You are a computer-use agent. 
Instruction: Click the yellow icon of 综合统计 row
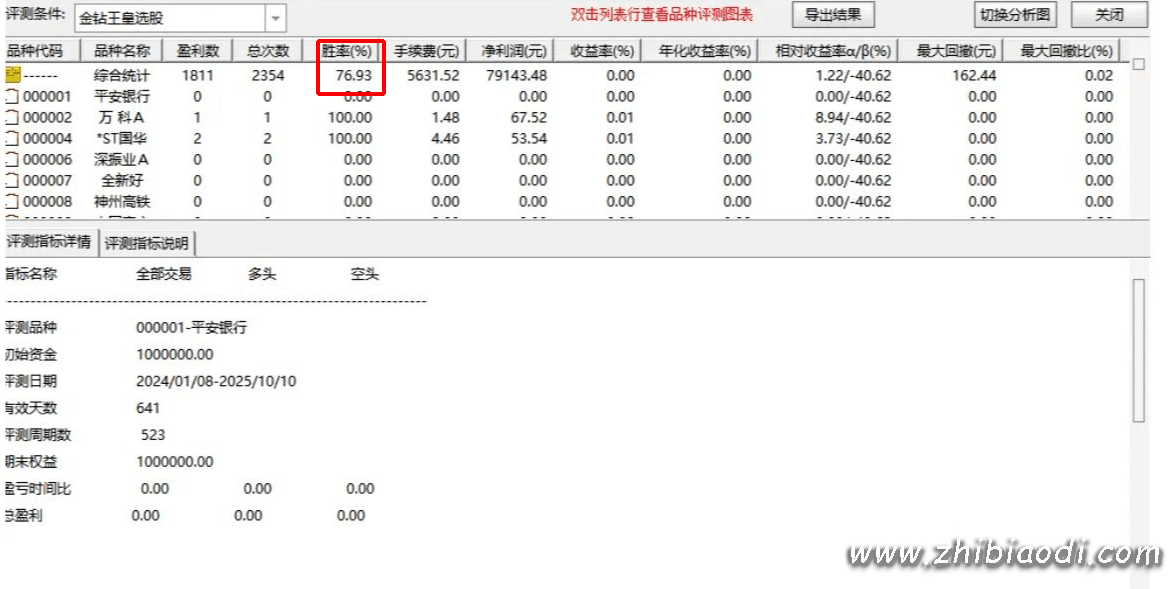(x=13, y=74)
